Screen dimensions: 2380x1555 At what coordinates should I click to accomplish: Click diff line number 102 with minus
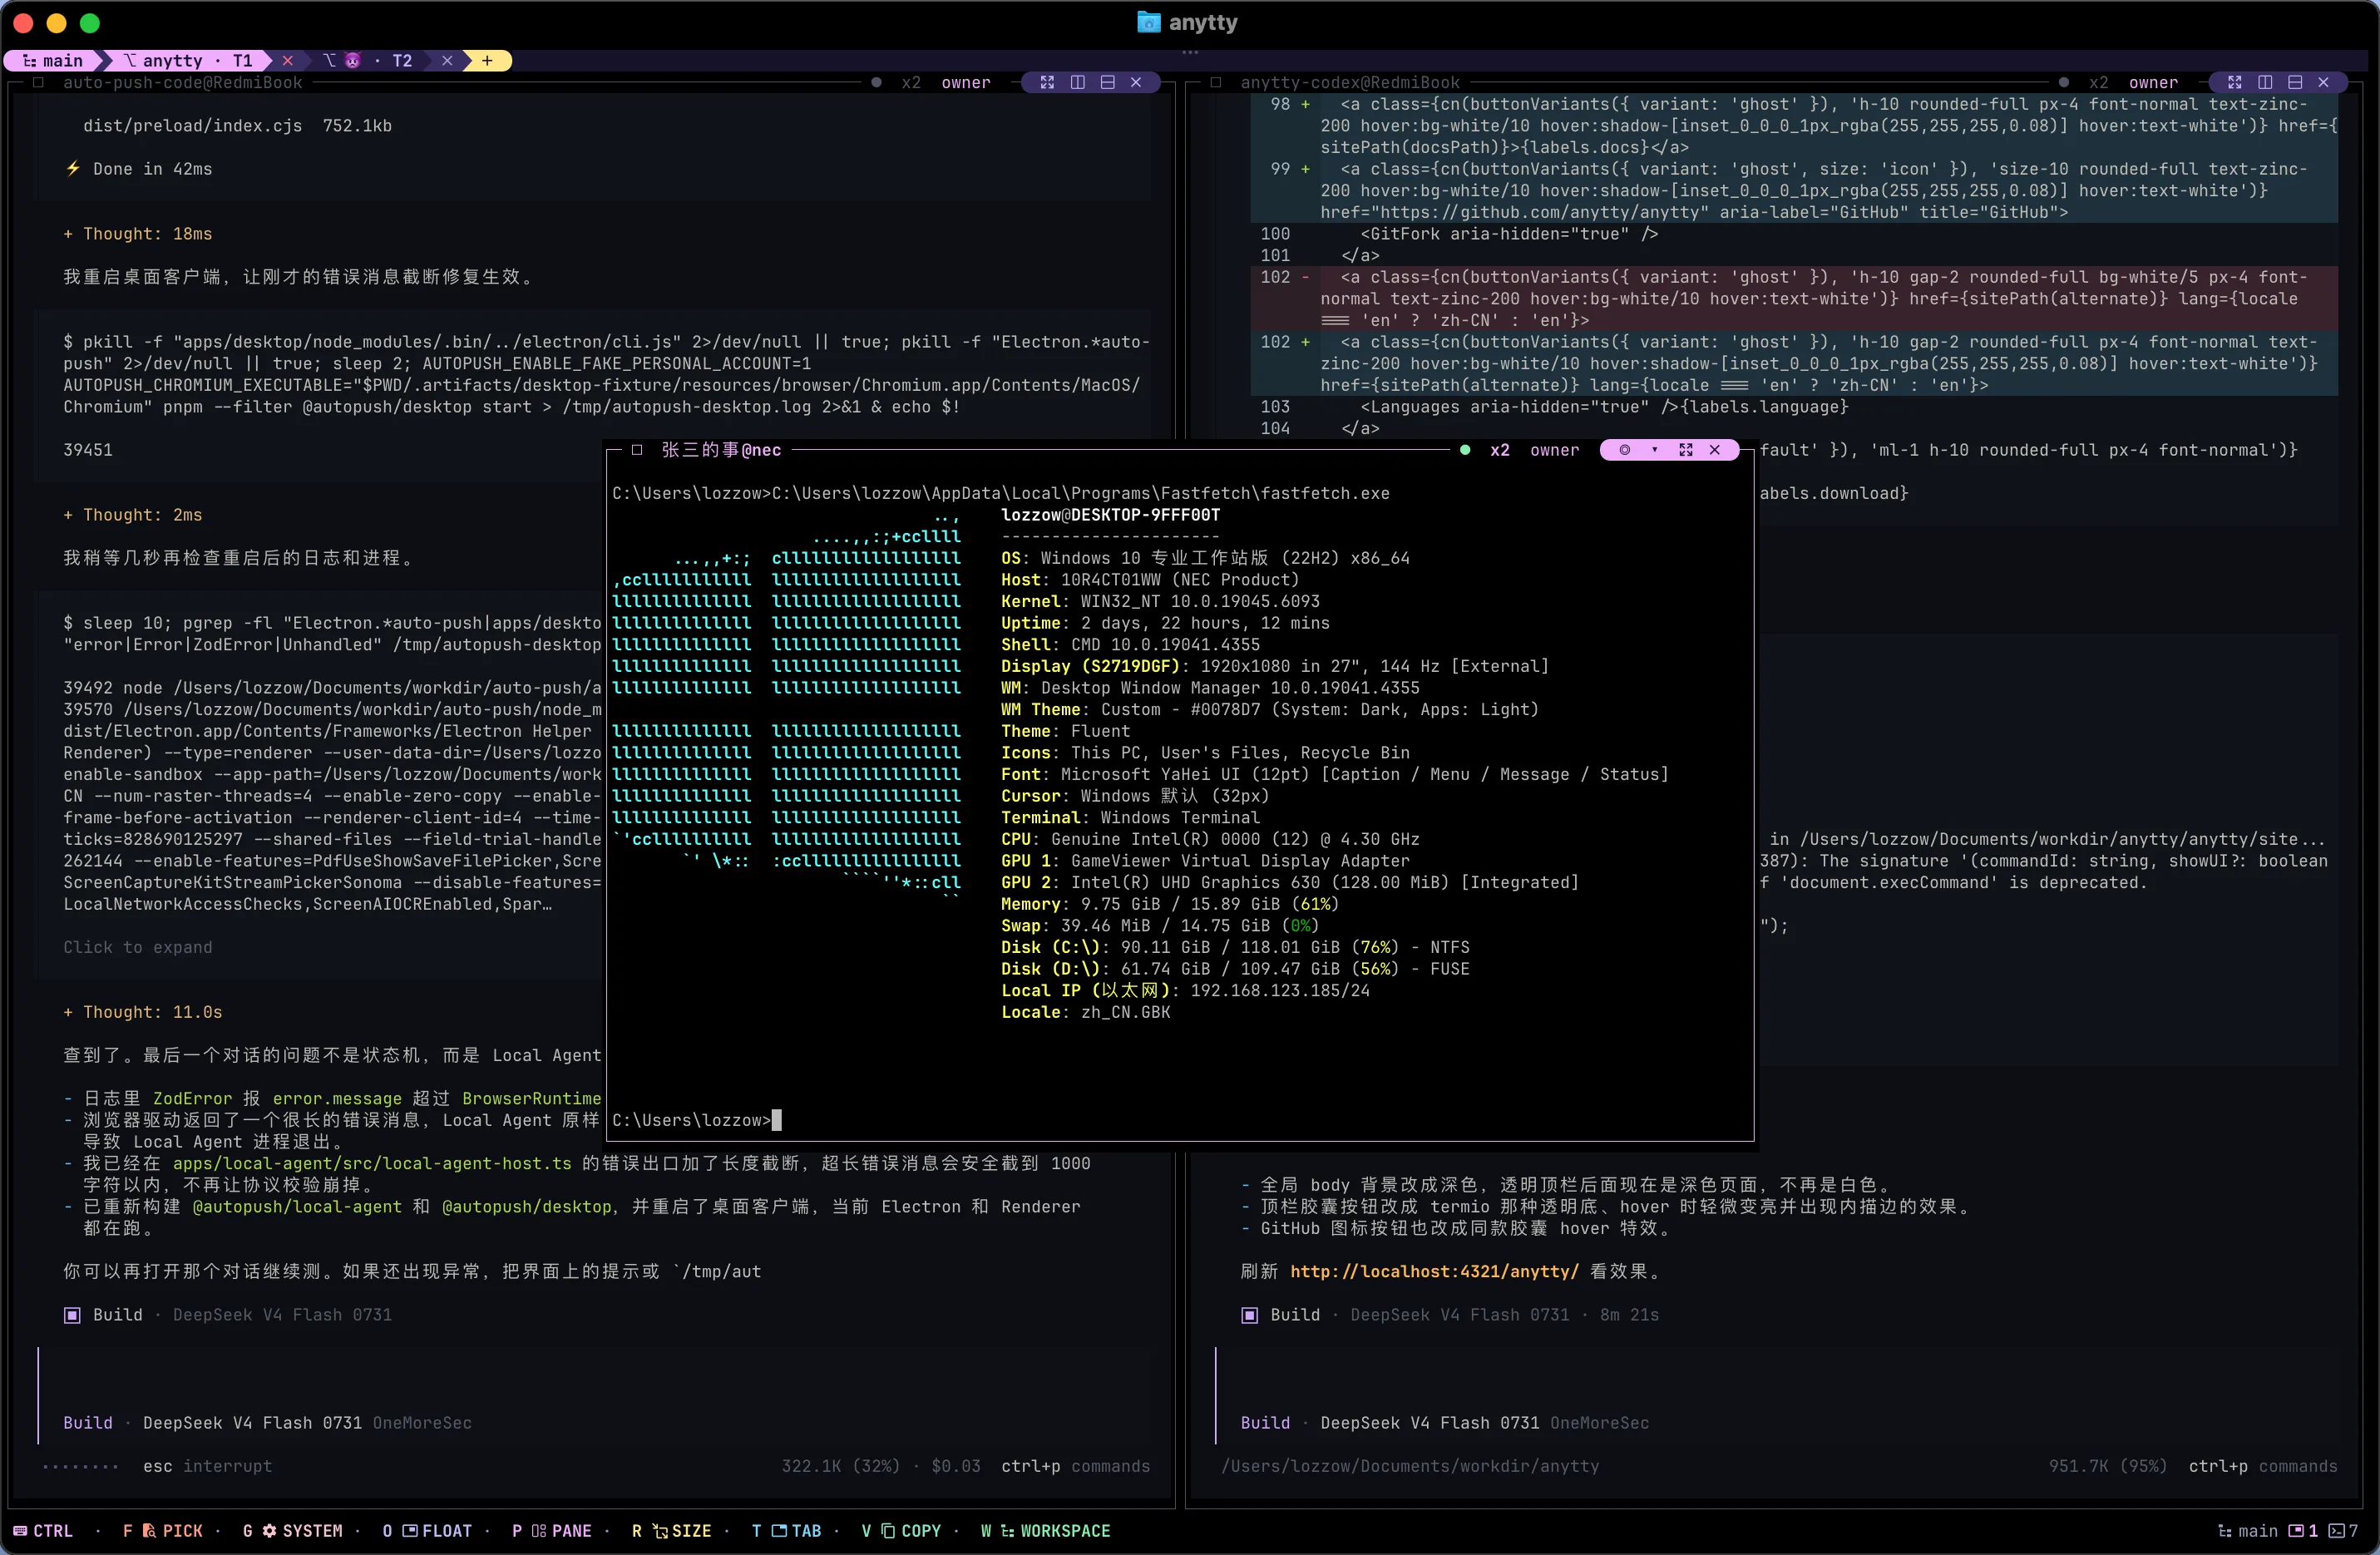(x=1285, y=277)
